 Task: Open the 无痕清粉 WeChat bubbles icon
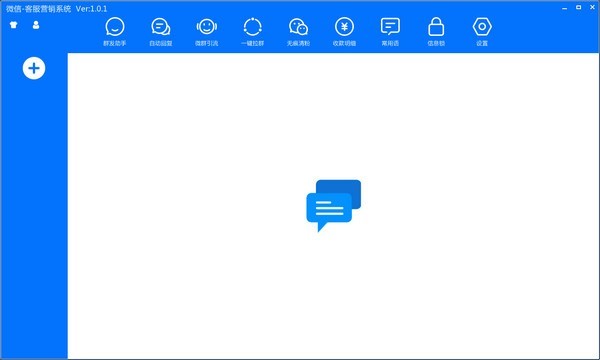(298, 27)
